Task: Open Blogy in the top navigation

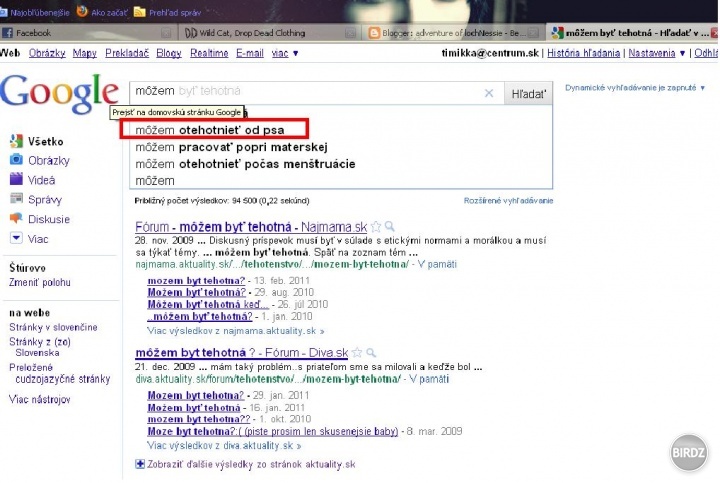Action: (x=169, y=53)
